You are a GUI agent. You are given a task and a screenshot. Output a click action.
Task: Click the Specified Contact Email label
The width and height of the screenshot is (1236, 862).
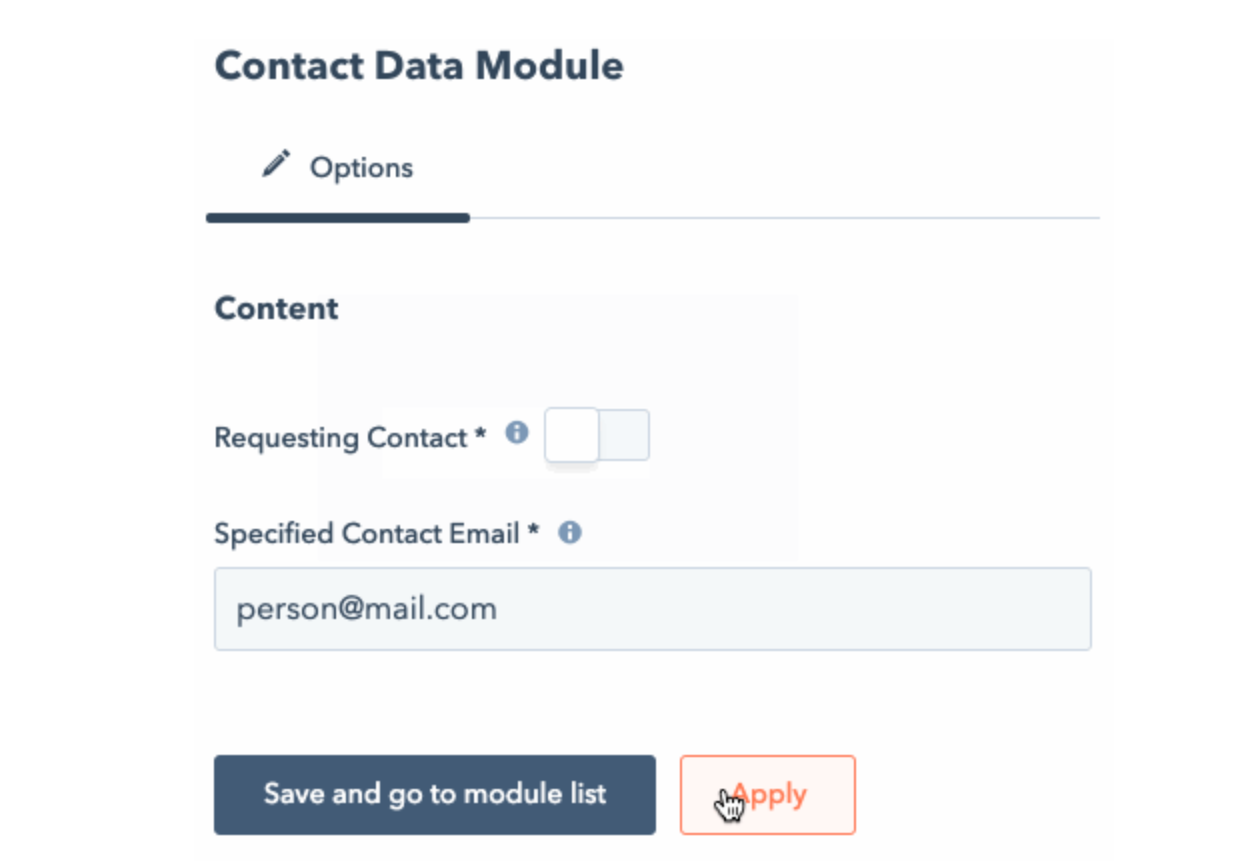[x=366, y=533]
